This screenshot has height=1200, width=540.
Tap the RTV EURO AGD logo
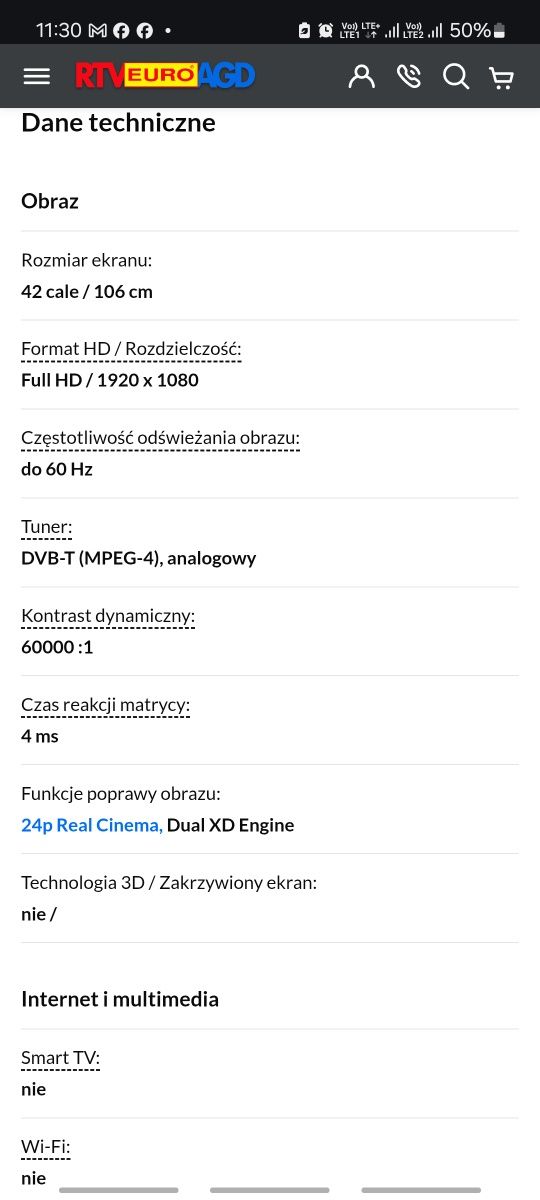click(x=165, y=75)
